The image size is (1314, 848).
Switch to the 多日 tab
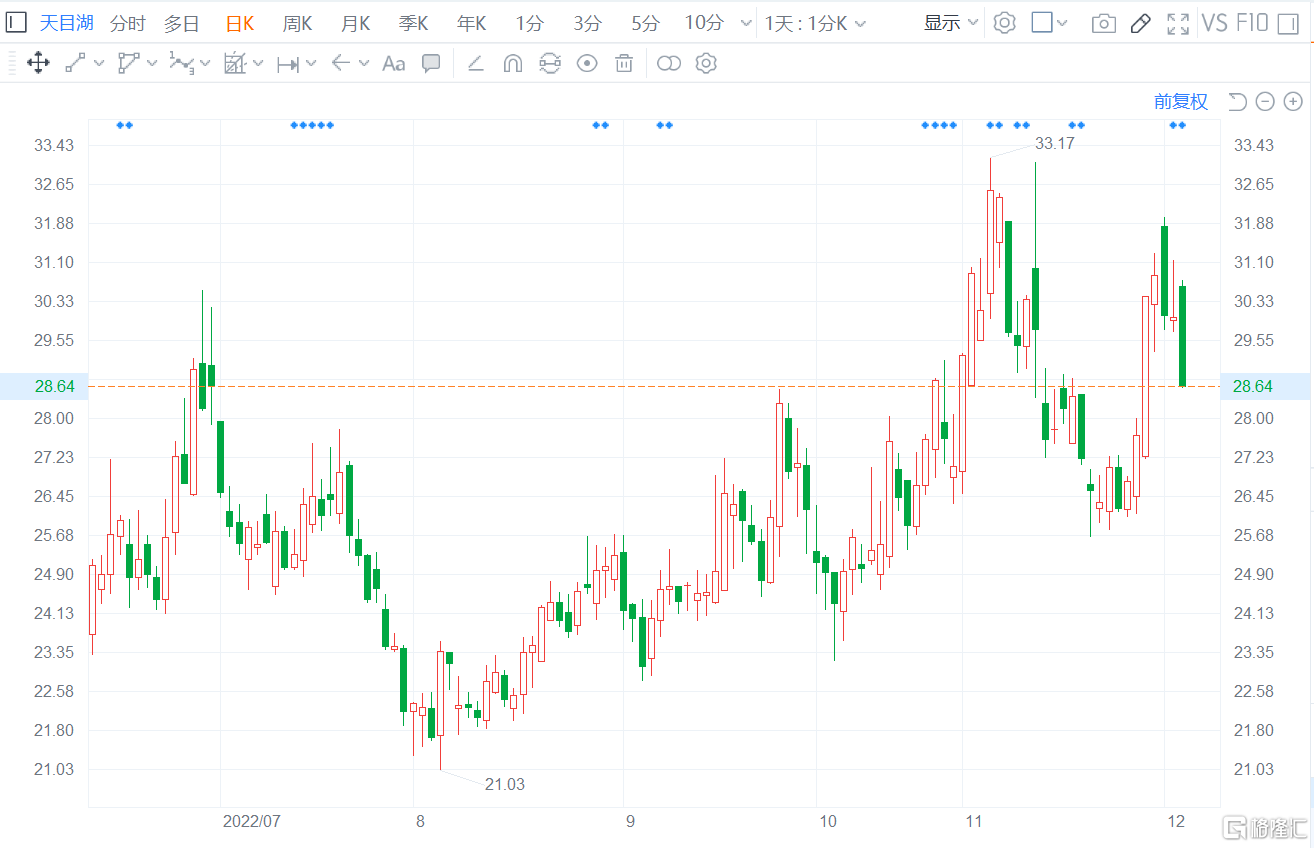point(182,23)
